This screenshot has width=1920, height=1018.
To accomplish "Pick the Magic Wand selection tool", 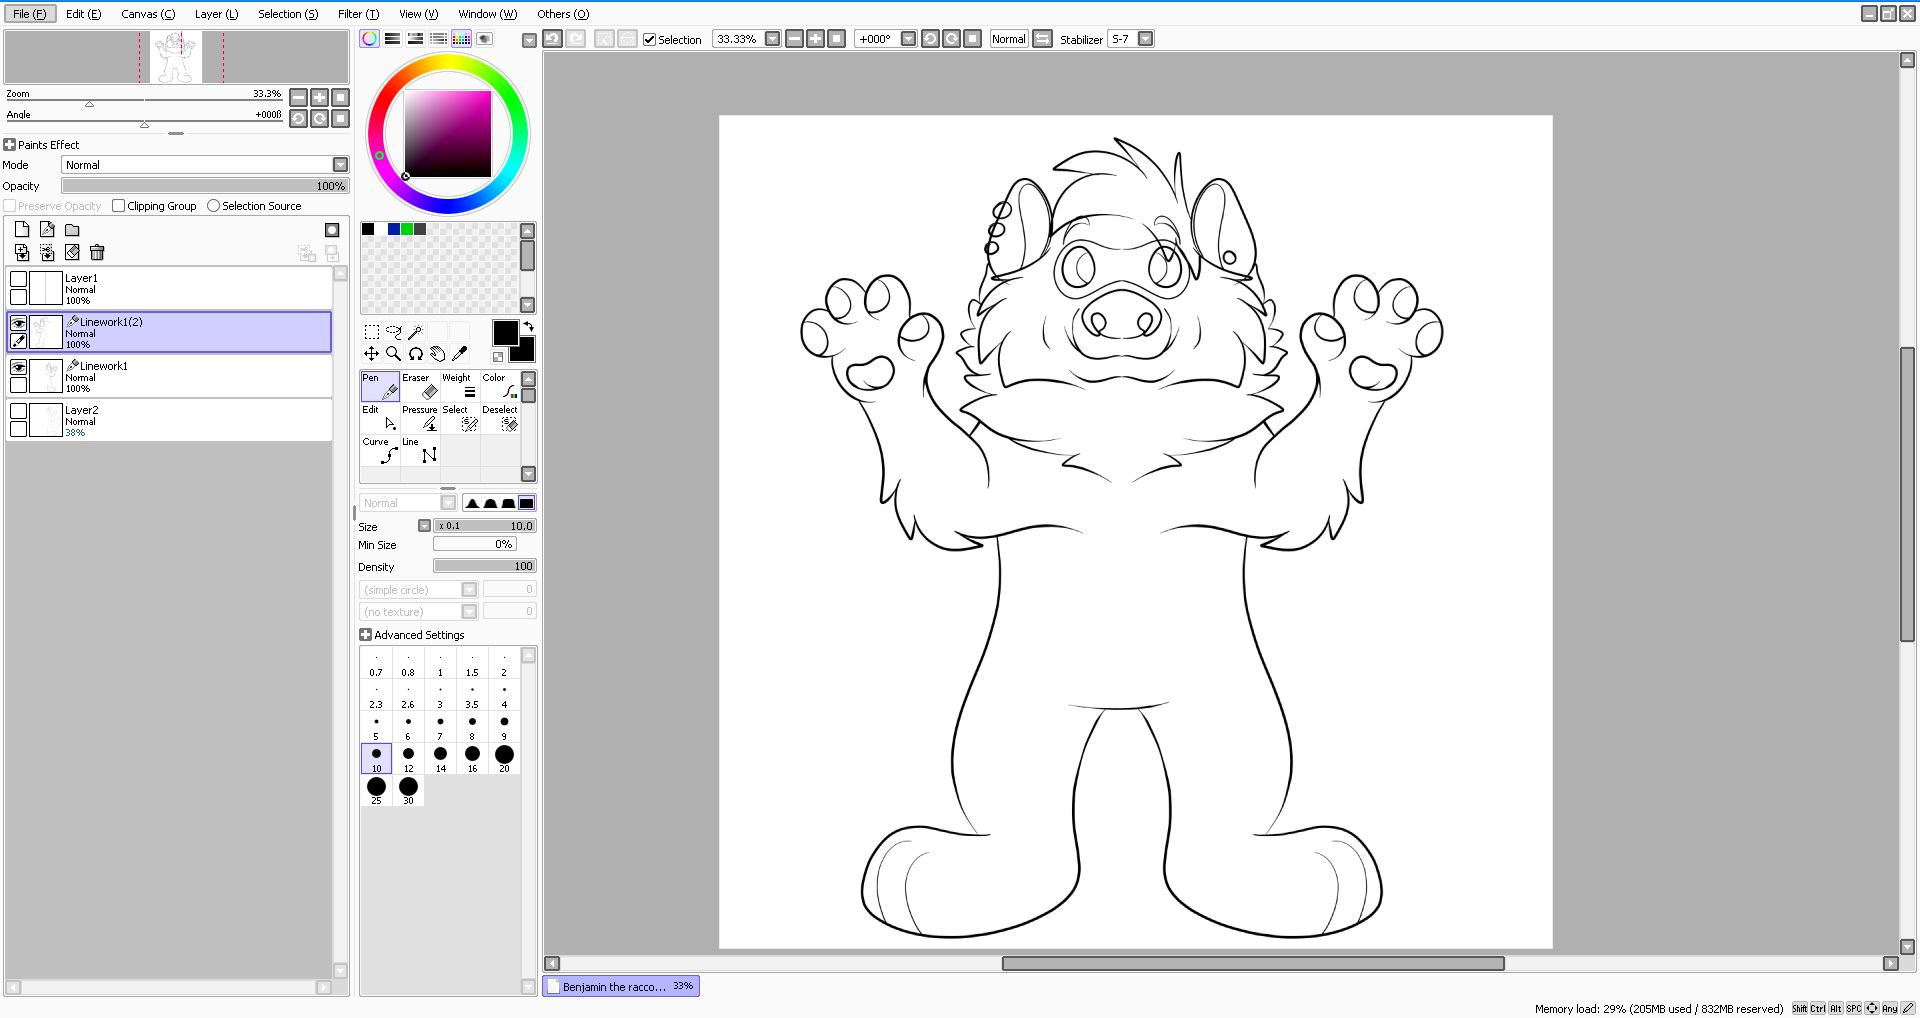I will coord(415,332).
